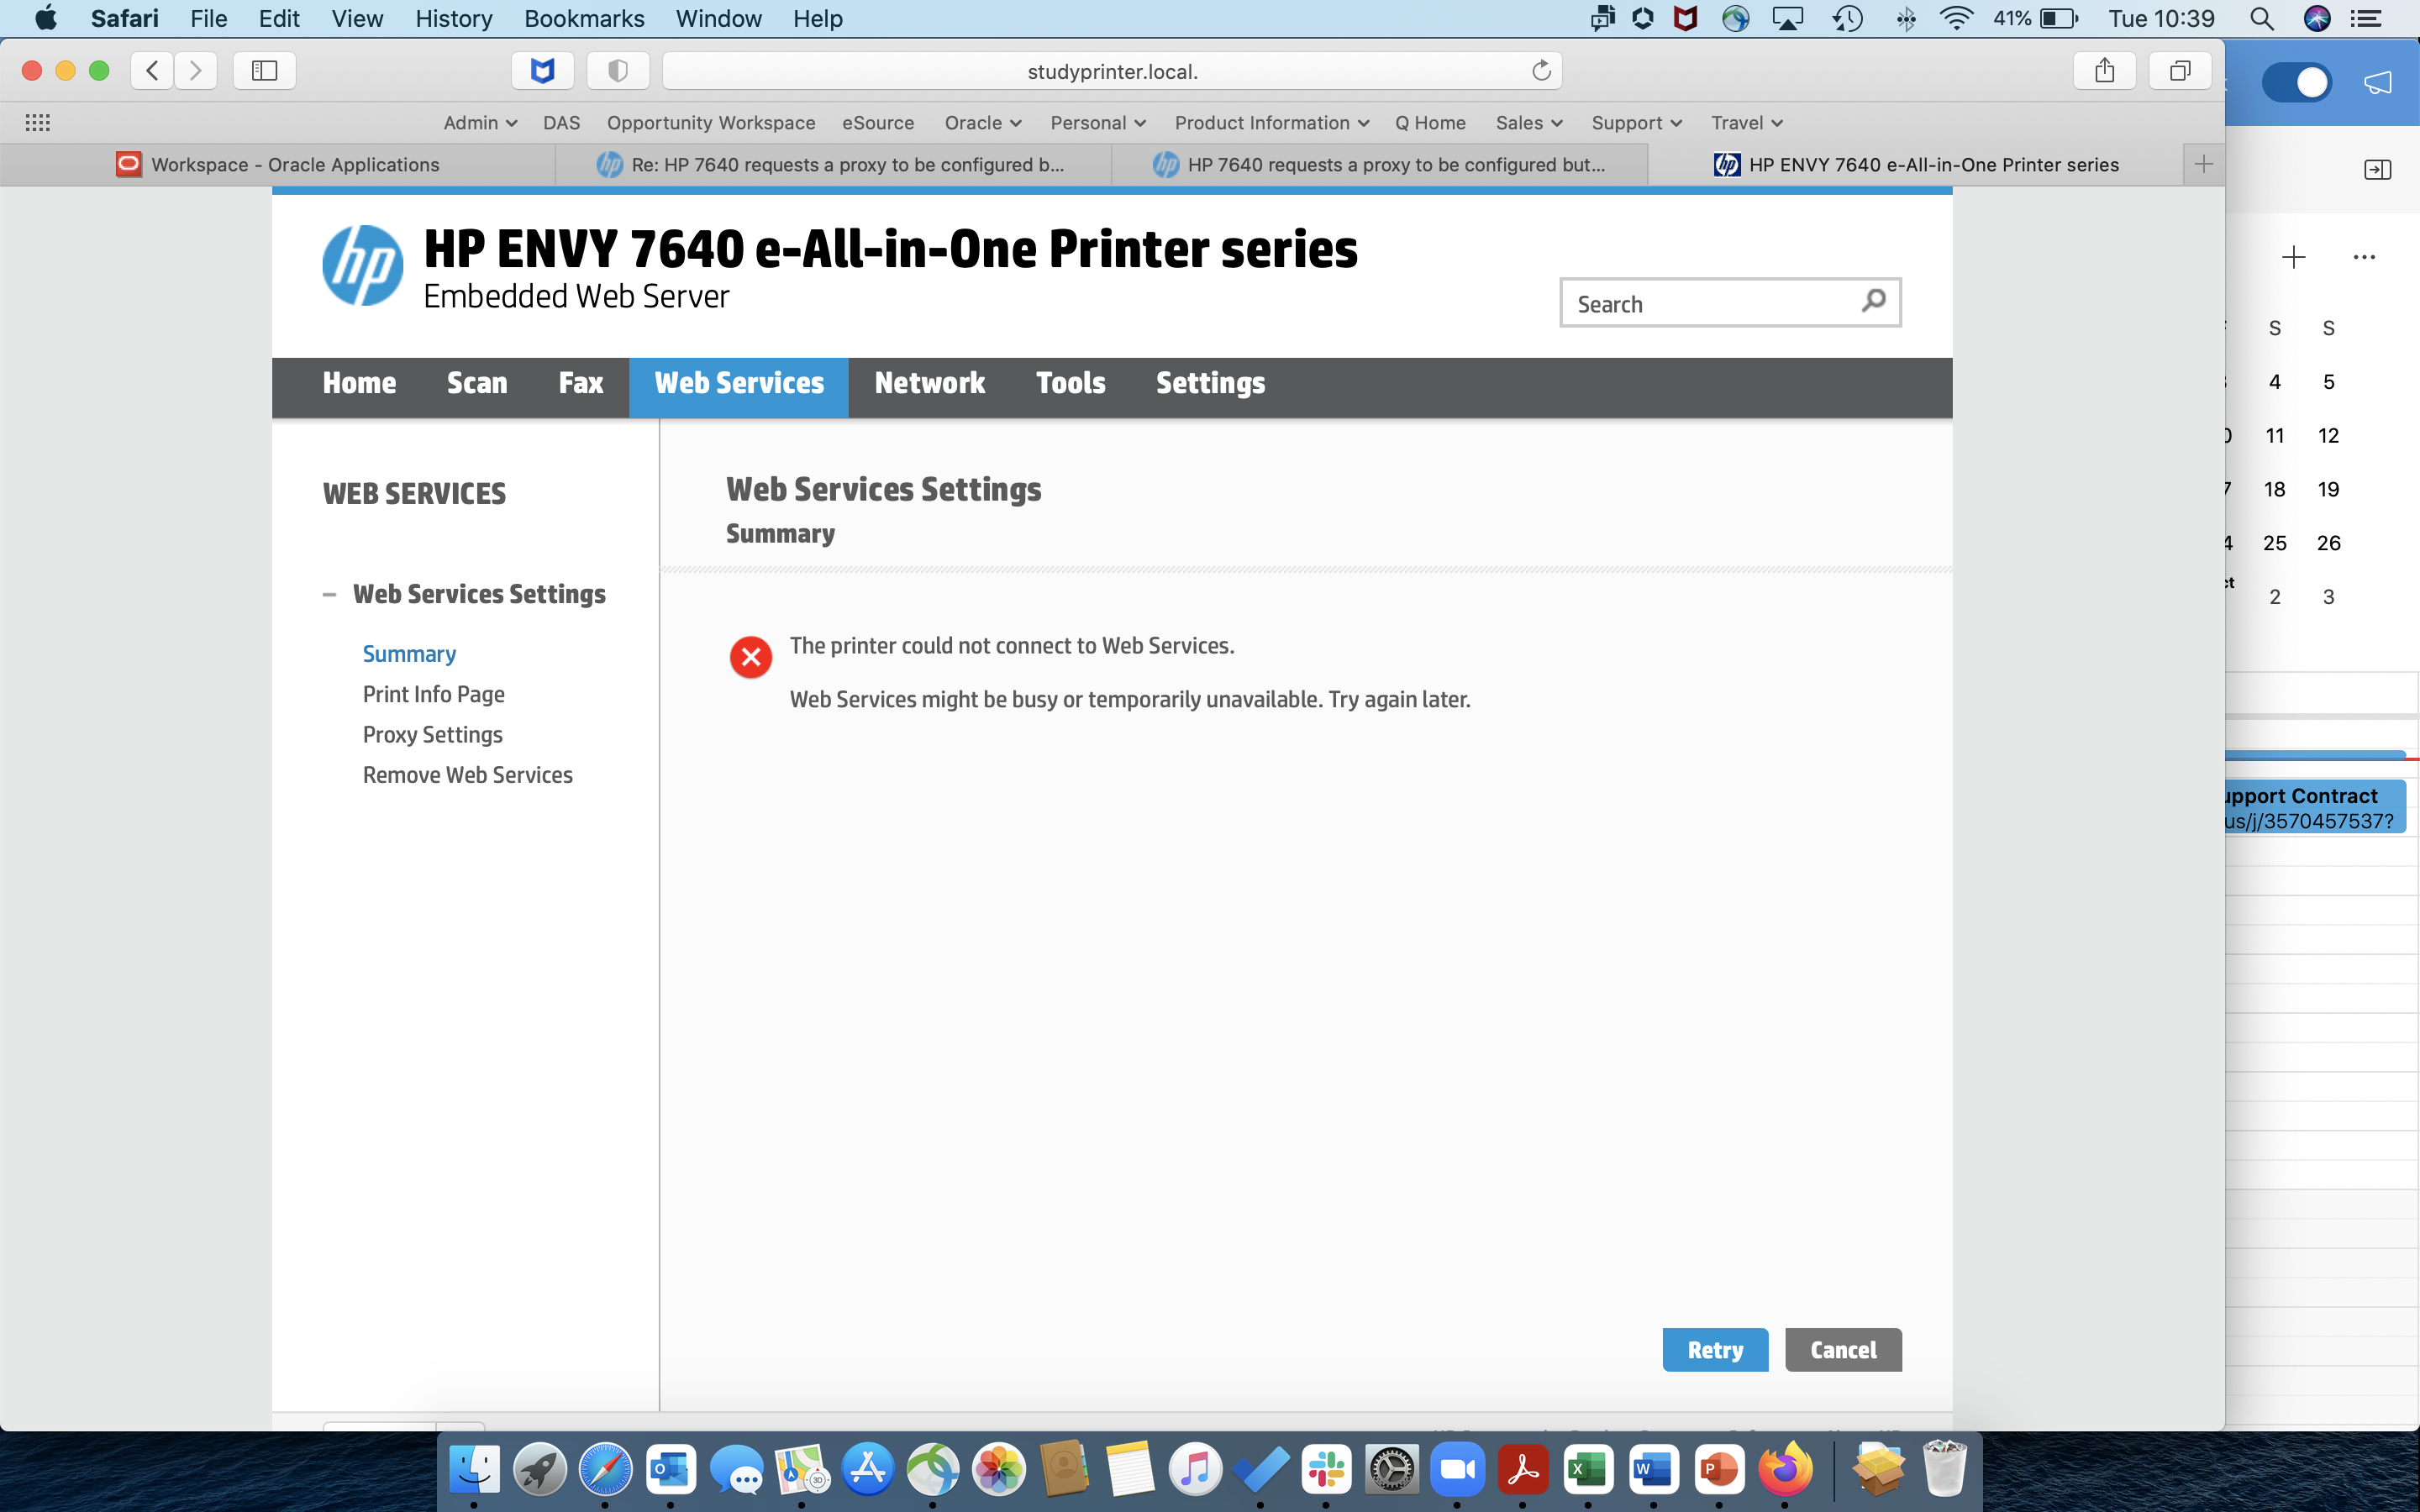The height and width of the screenshot is (1512, 2420).
Task: Toggle the blue switch in right panel
Action: coord(2296,83)
